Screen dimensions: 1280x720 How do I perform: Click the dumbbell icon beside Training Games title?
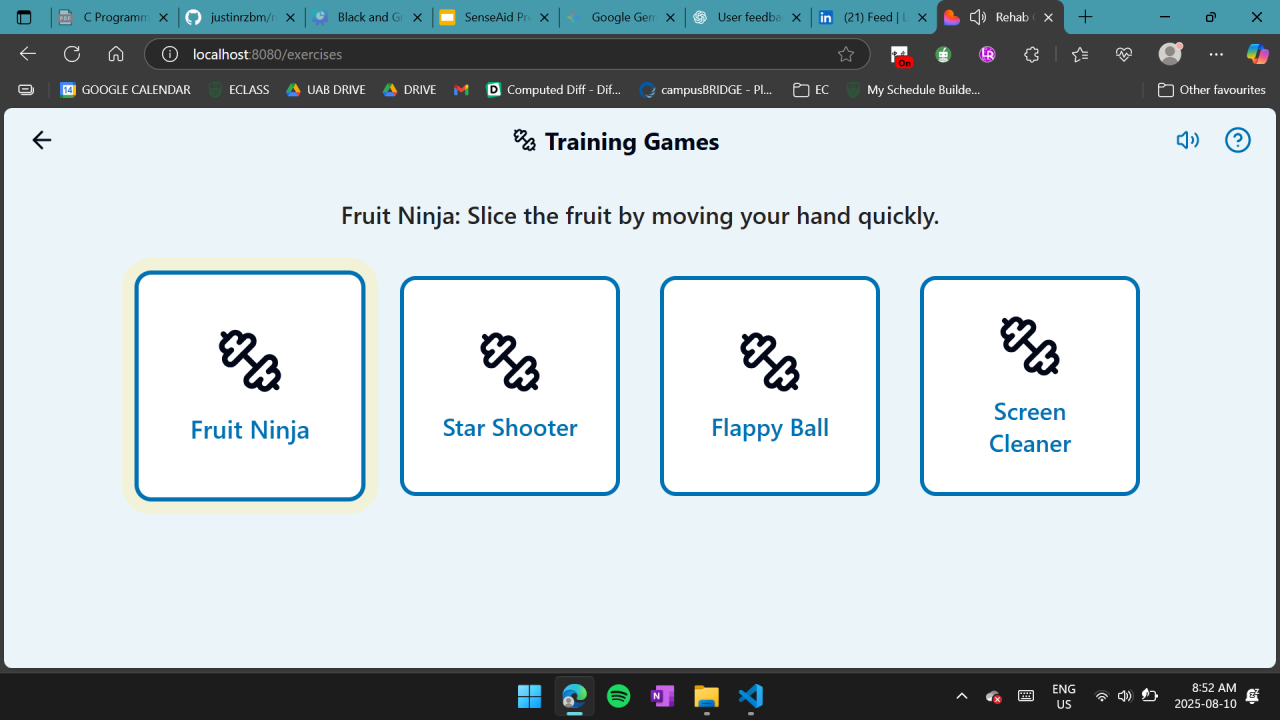[525, 141]
